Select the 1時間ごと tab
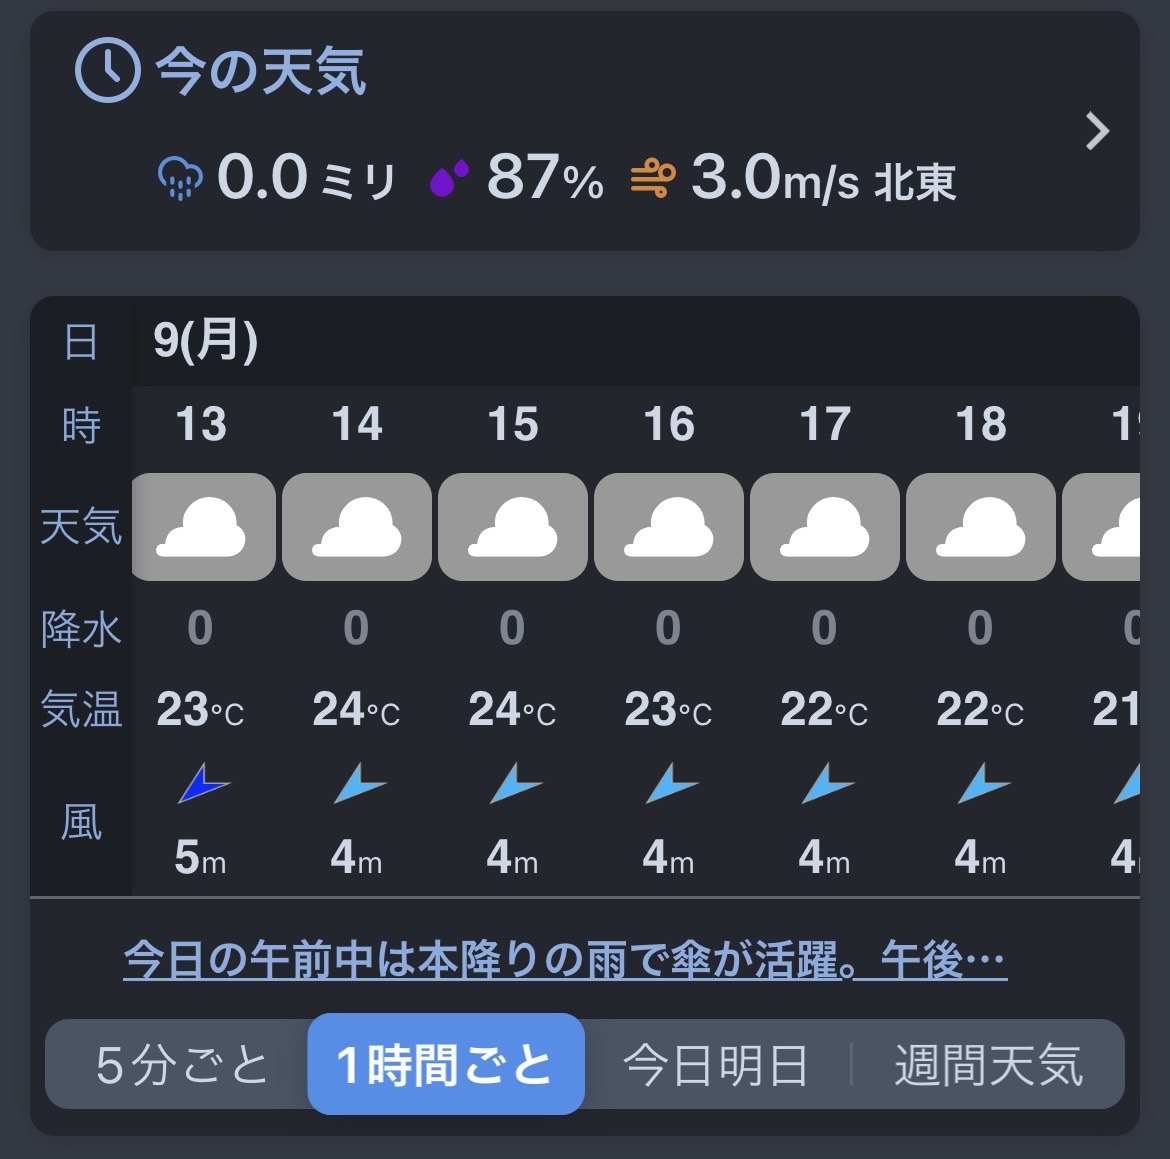Viewport: 1170px width, 1159px height. (445, 1064)
